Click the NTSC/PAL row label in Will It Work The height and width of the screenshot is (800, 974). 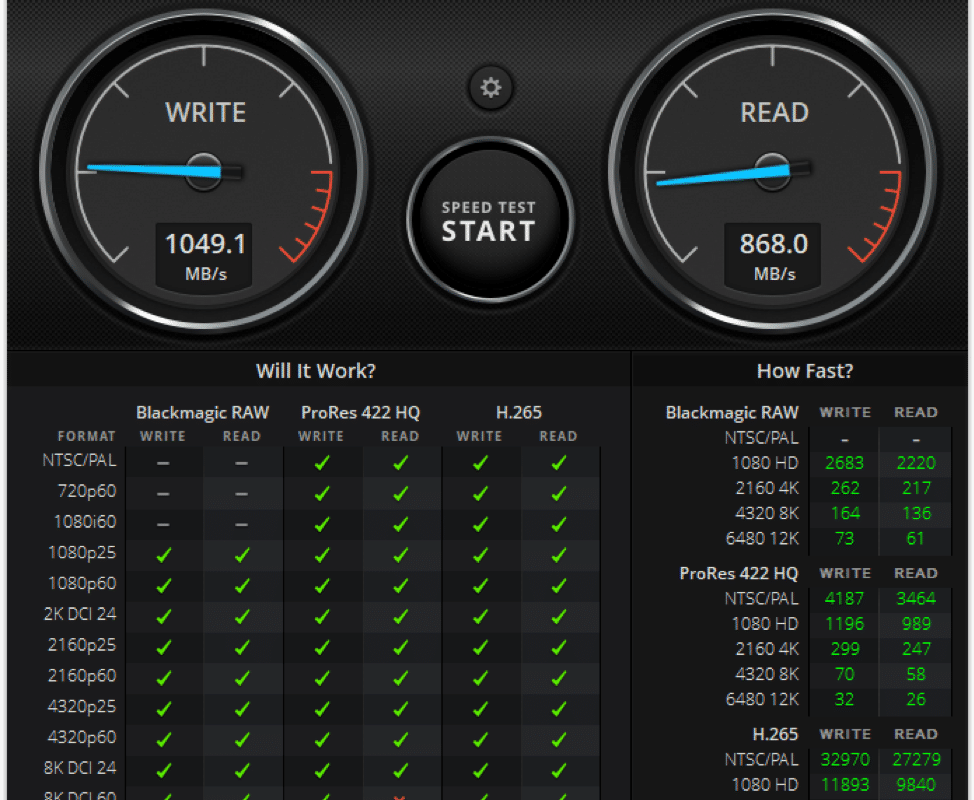79,460
